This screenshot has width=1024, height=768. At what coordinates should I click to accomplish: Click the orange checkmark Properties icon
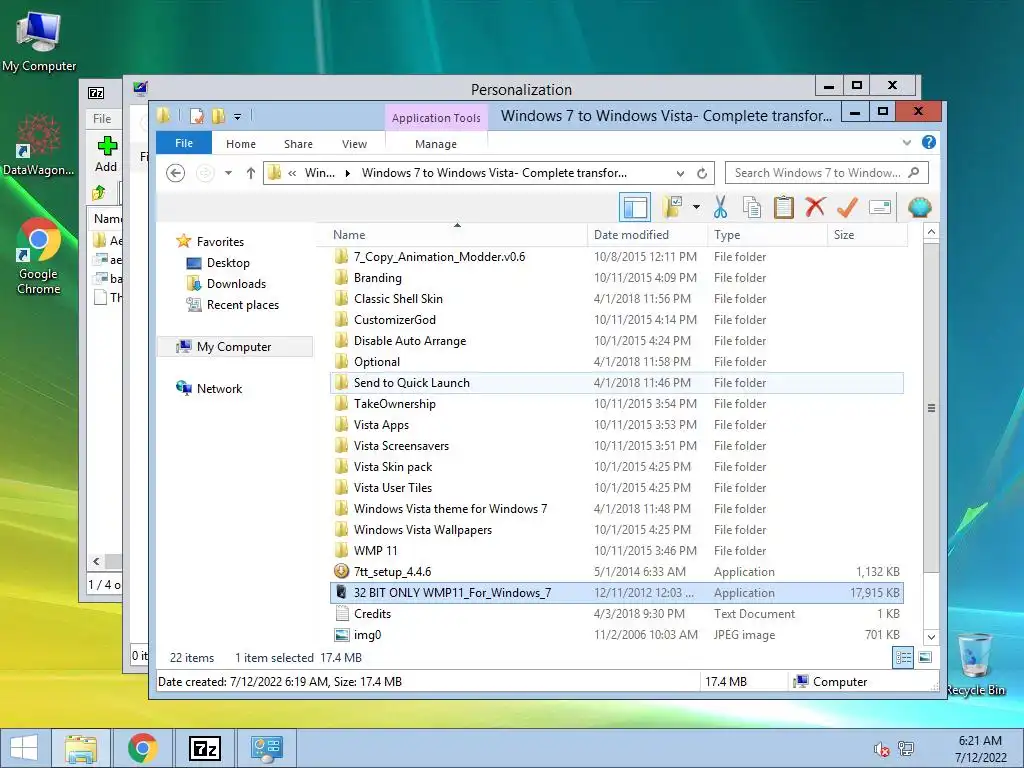(x=847, y=208)
